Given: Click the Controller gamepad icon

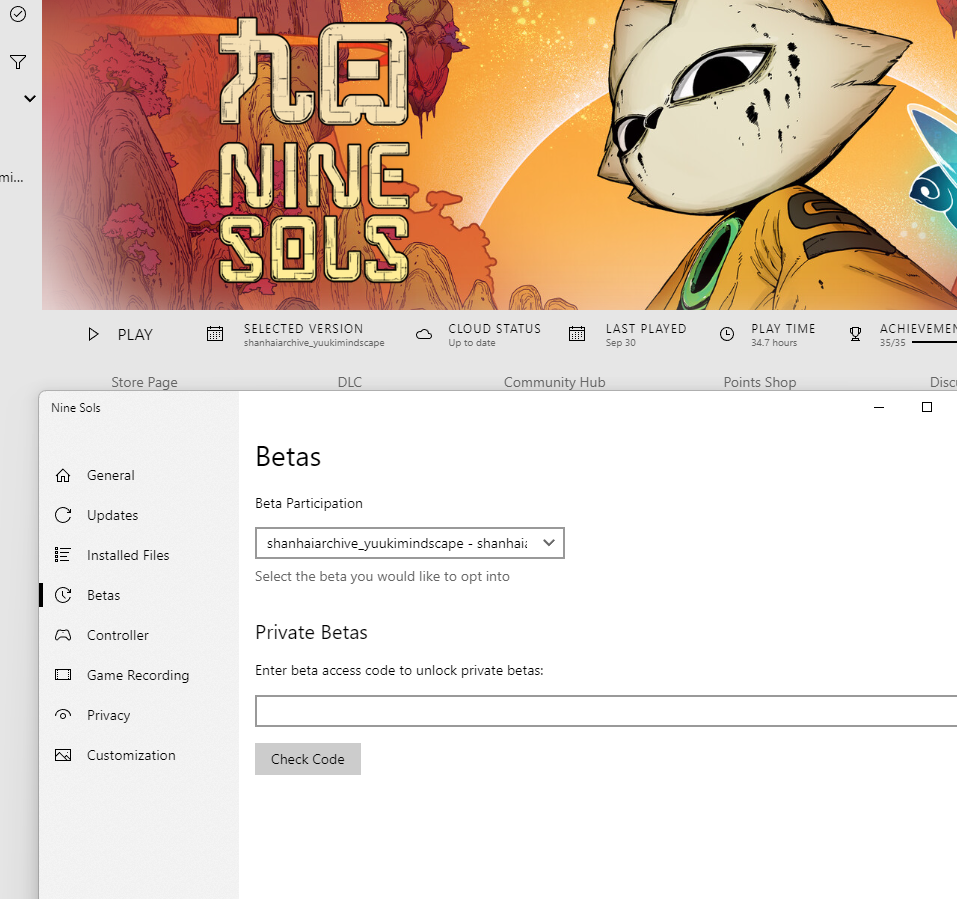Looking at the screenshot, I should (x=63, y=635).
